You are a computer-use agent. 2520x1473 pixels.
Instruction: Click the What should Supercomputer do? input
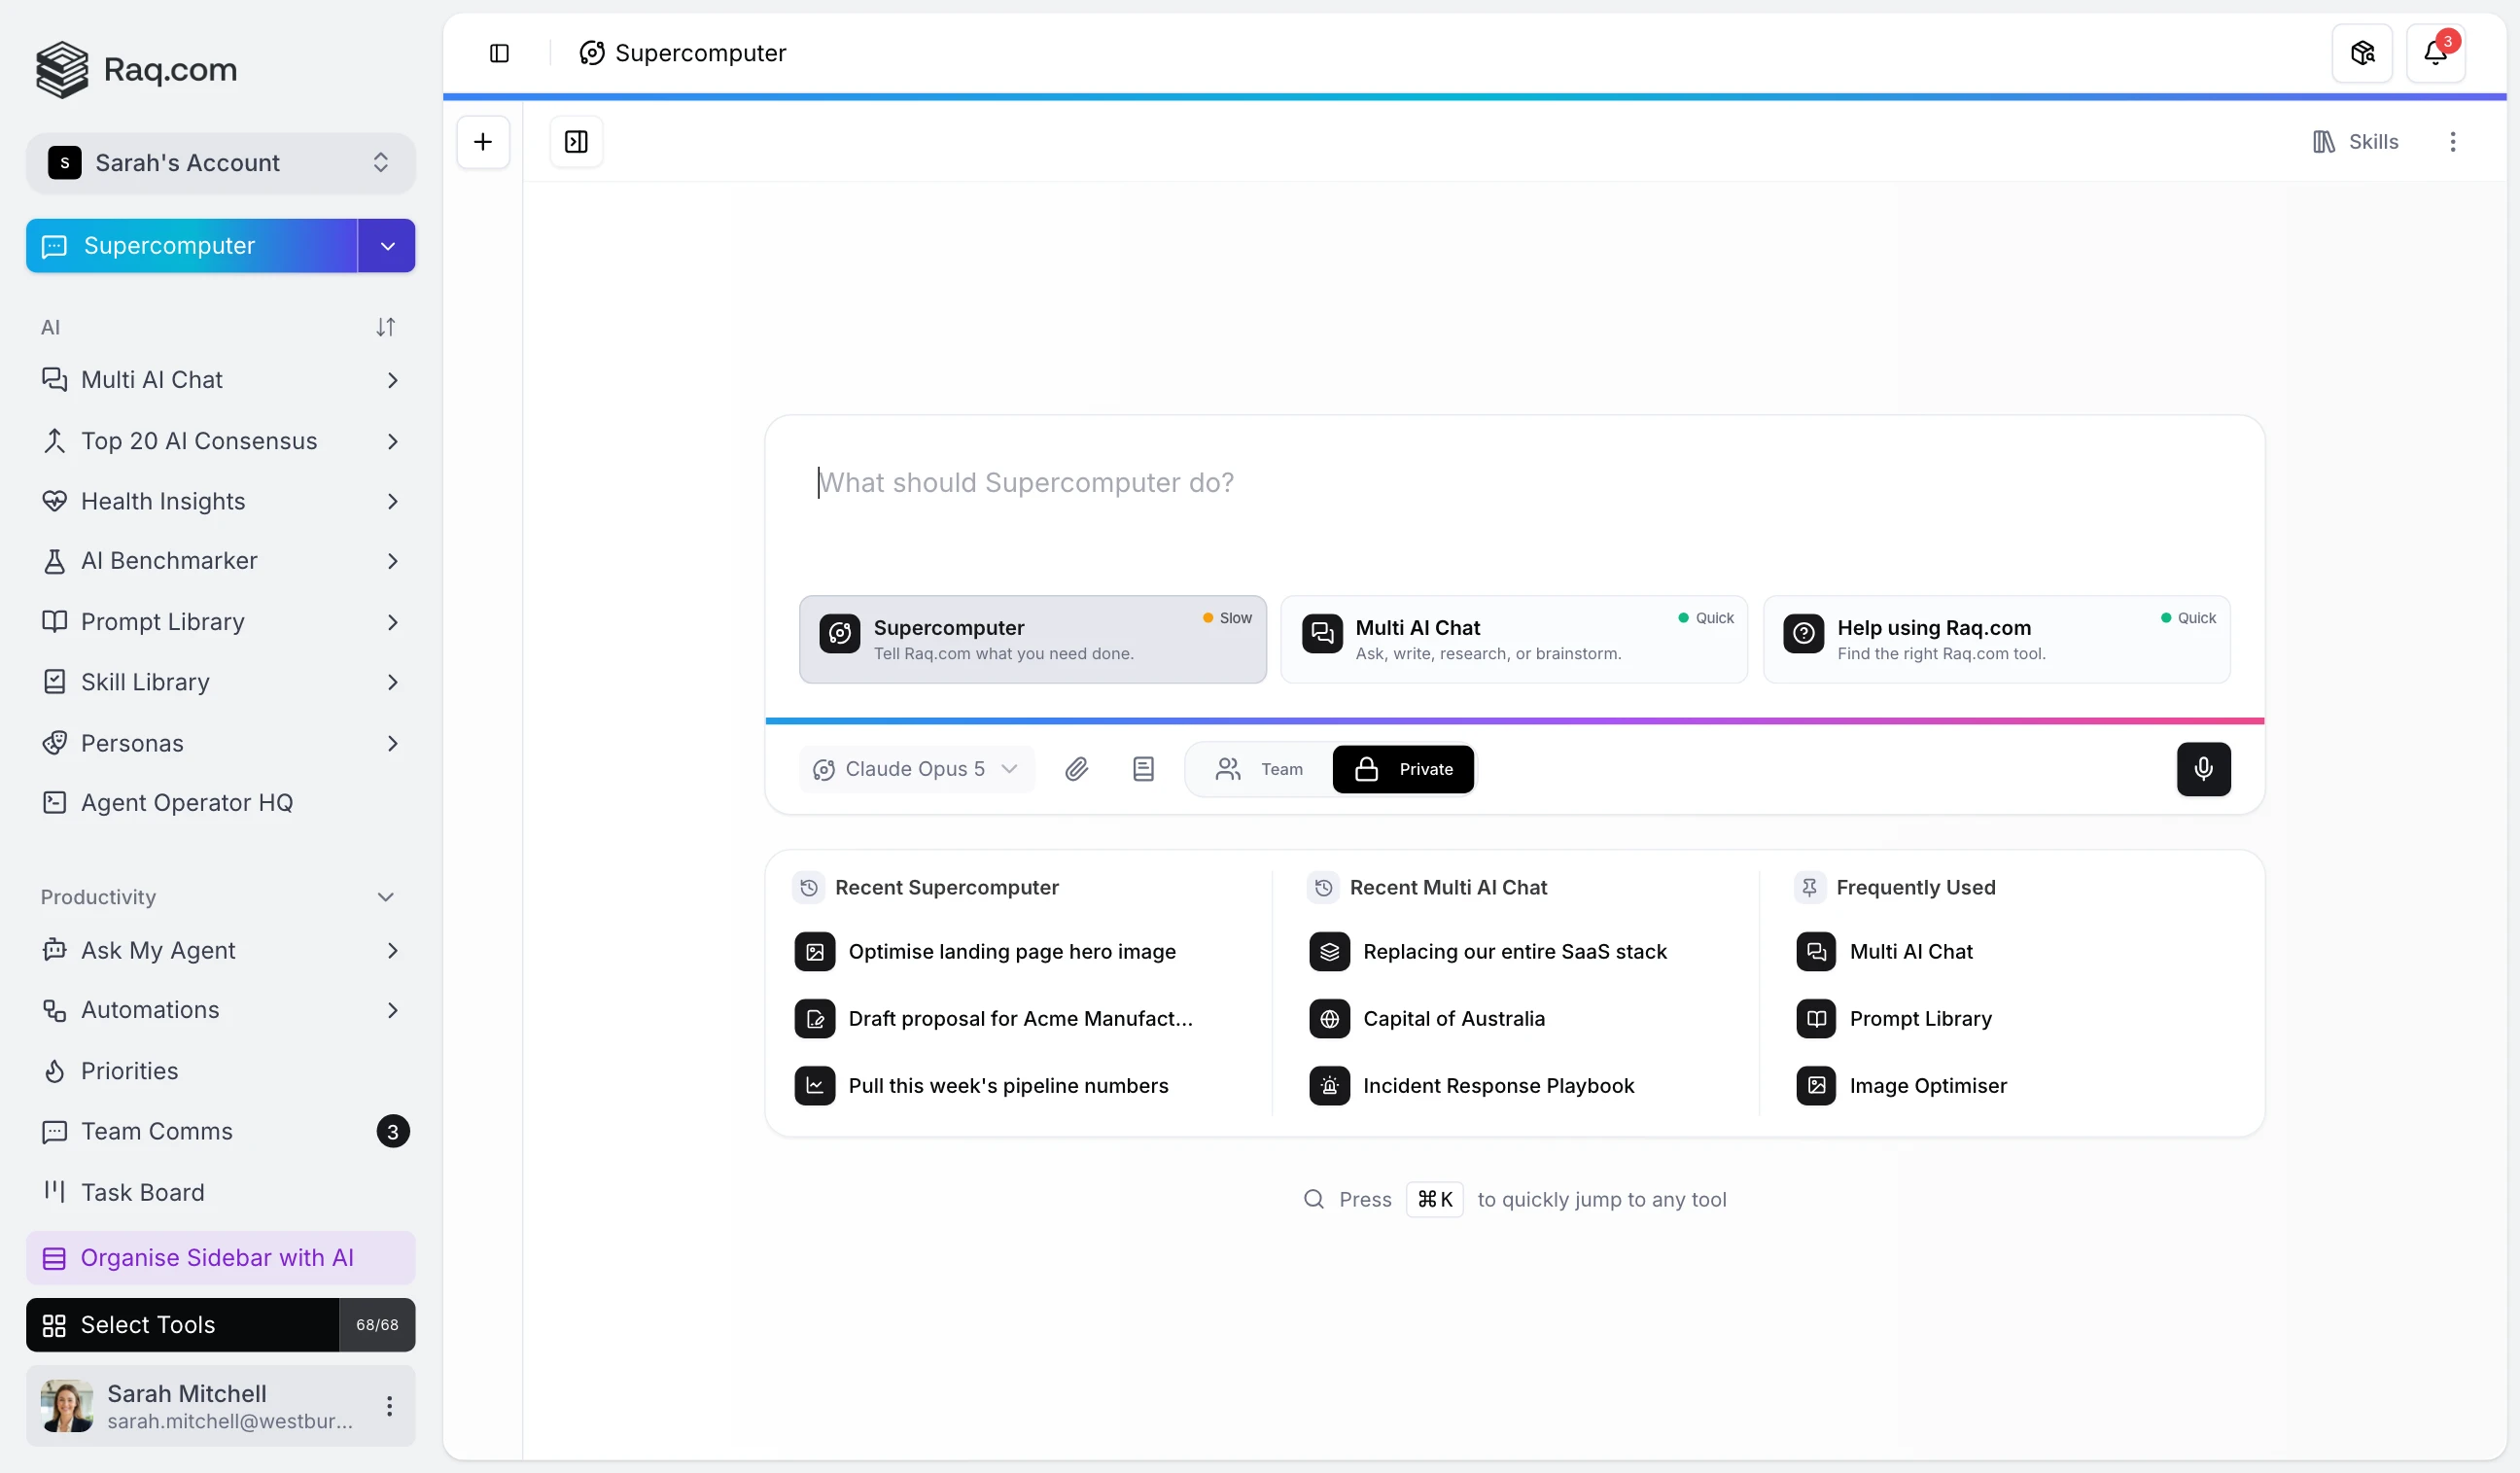coord(1514,483)
